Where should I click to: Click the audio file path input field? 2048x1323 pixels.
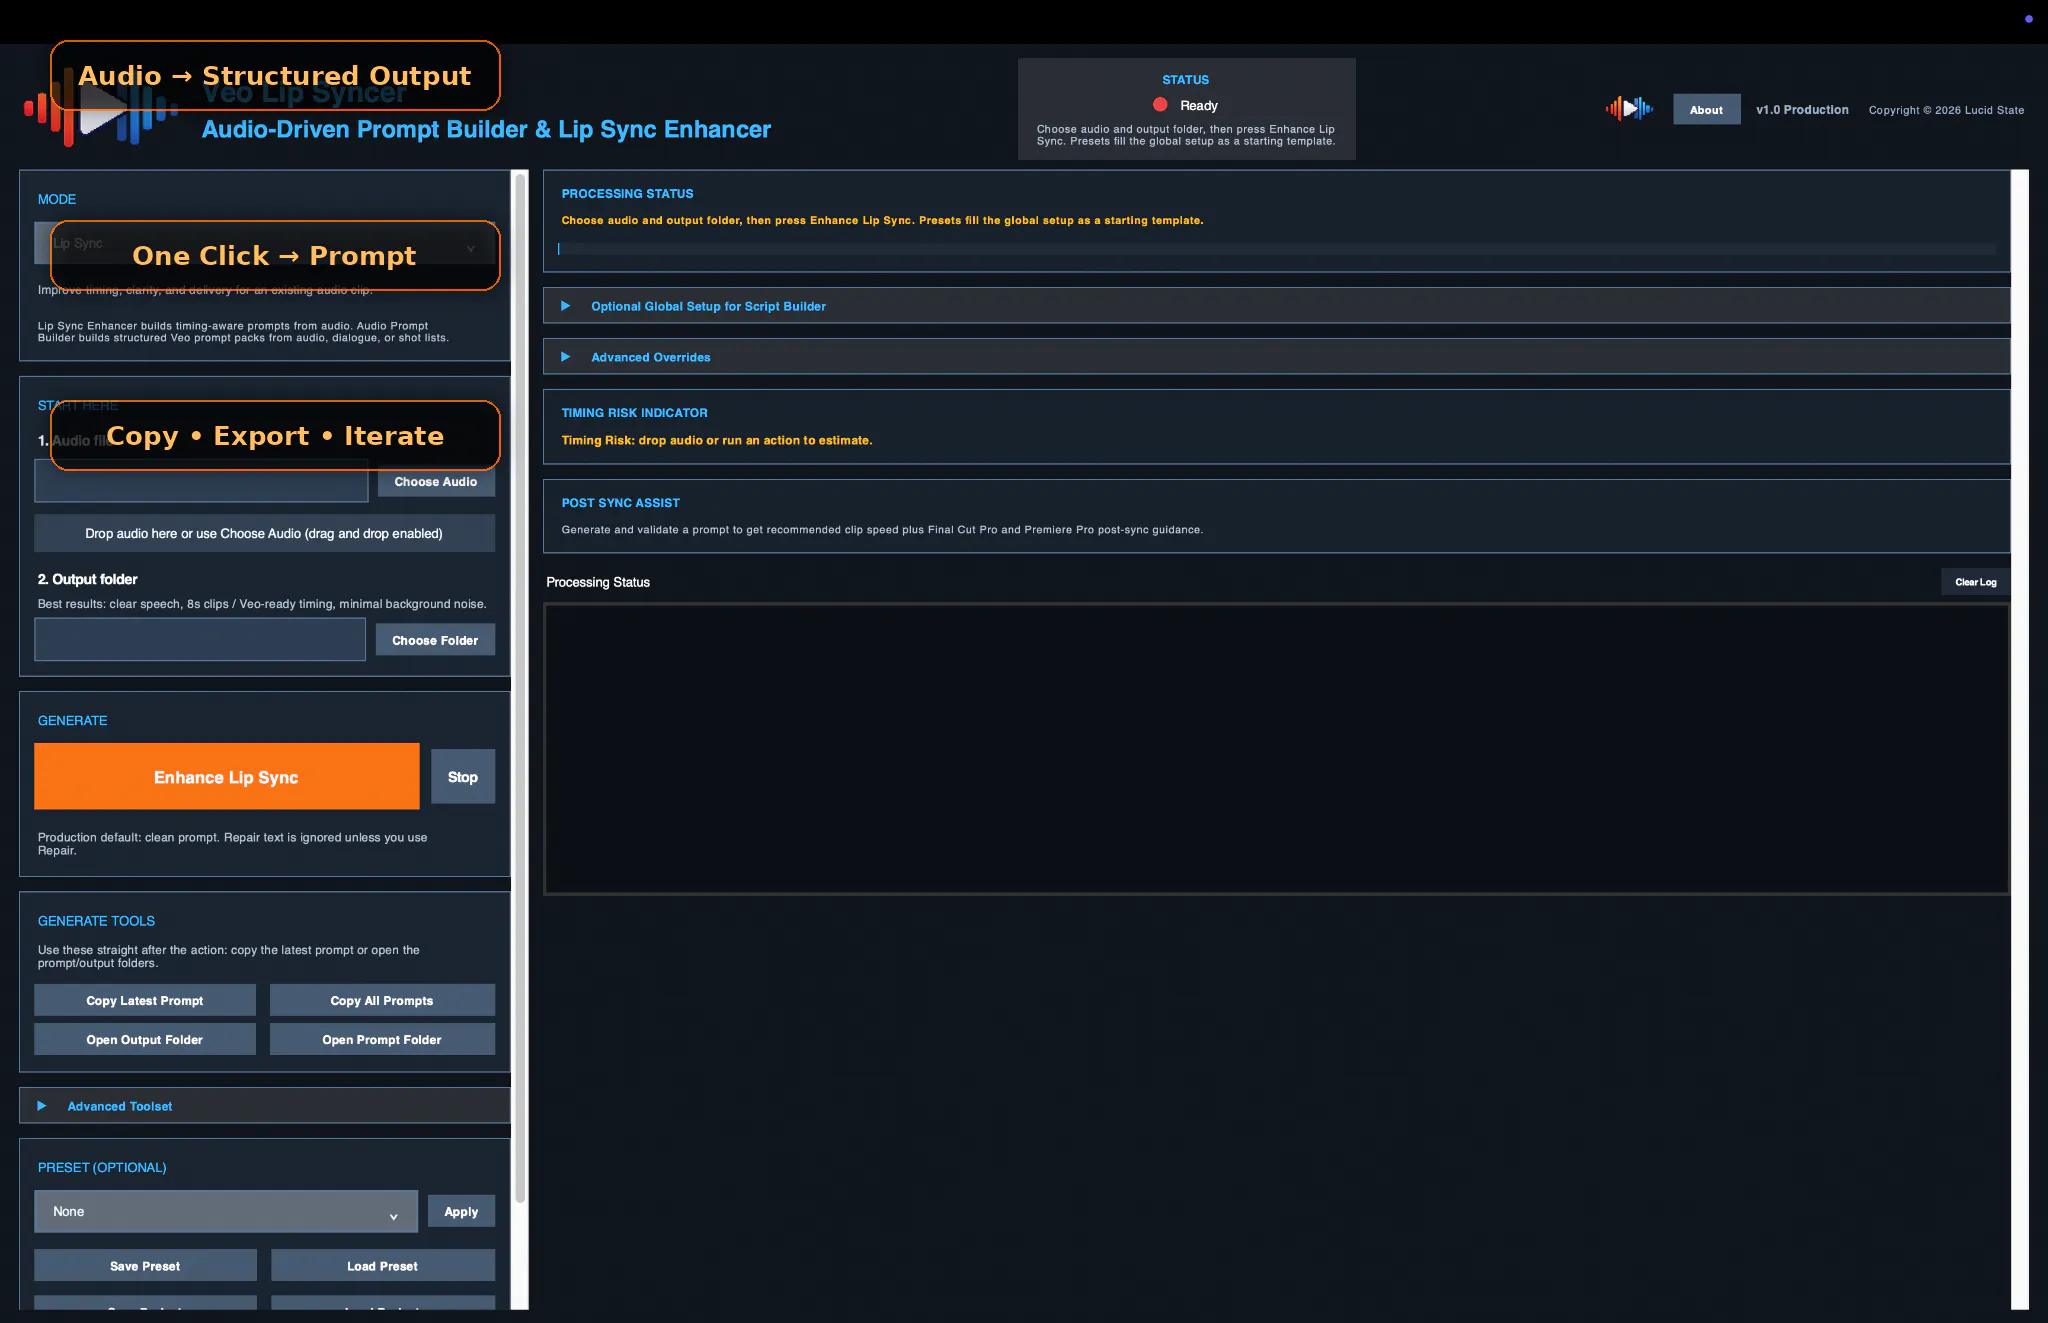(x=201, y=481)
